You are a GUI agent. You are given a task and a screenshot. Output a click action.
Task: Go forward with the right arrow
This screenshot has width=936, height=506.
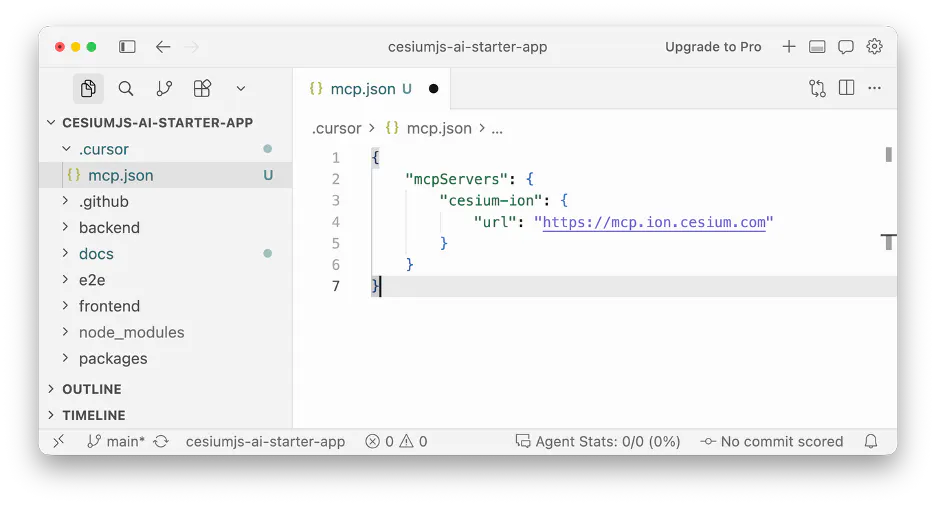(192, 47)
